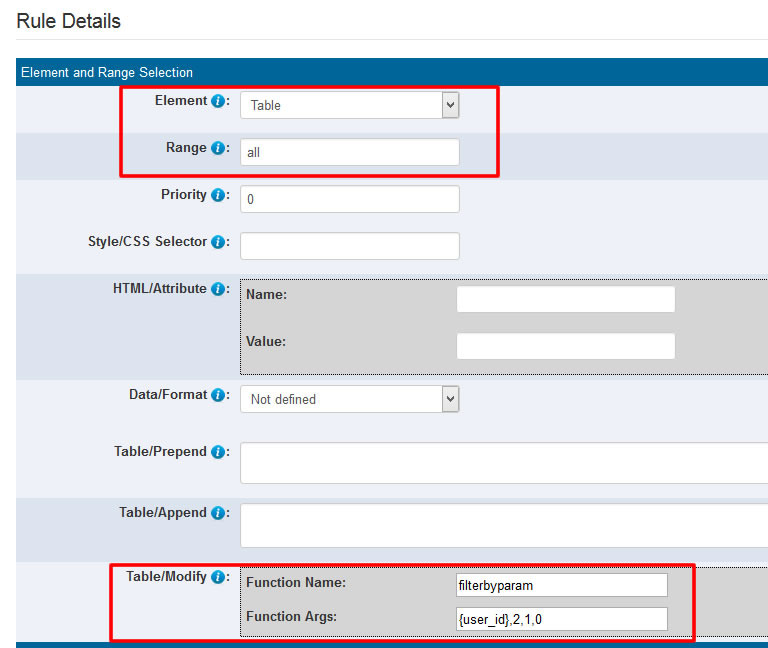Click the HTML/Attribute info icon
This screenshot has height=648, width=768.
pyautogui.click(x=218, y=289)
